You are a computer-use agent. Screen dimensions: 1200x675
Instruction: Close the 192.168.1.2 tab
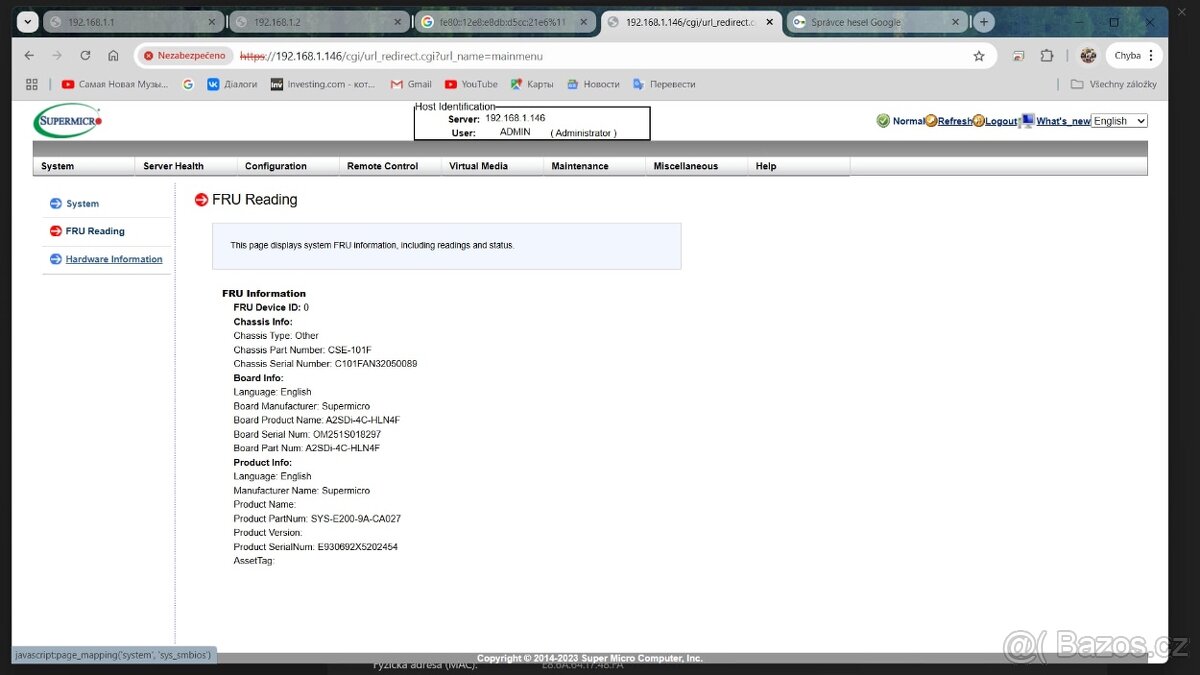click(397, 22)
